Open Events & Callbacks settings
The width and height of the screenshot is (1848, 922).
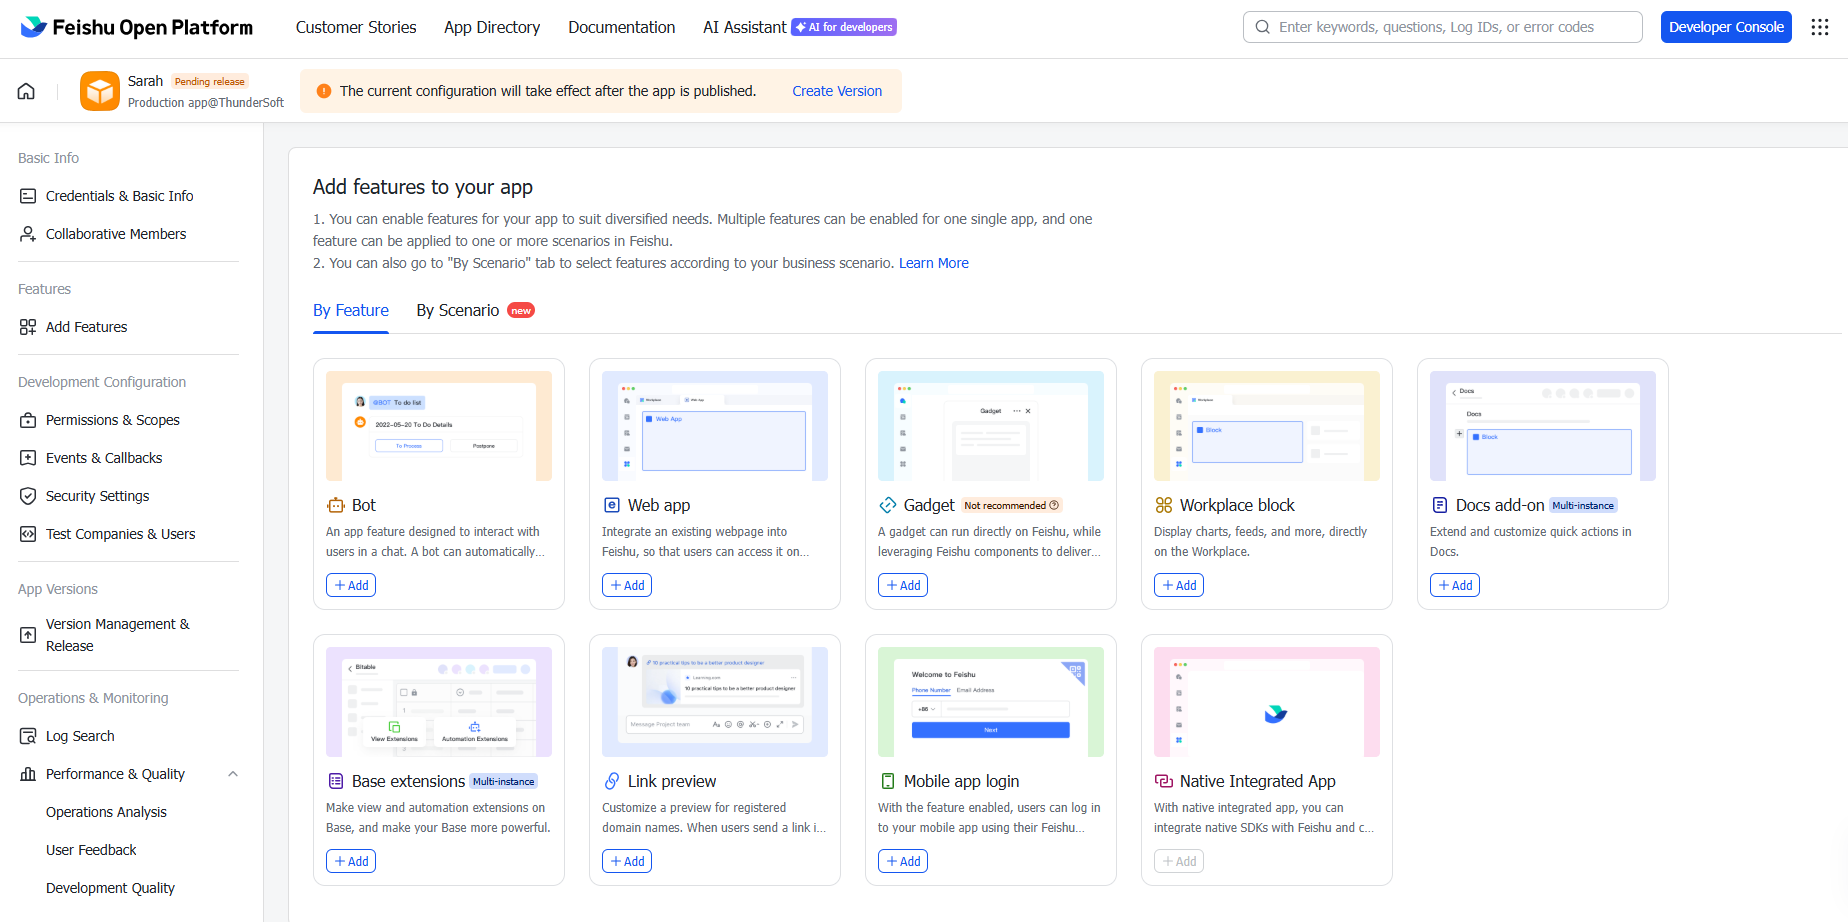tap(104, 458)
